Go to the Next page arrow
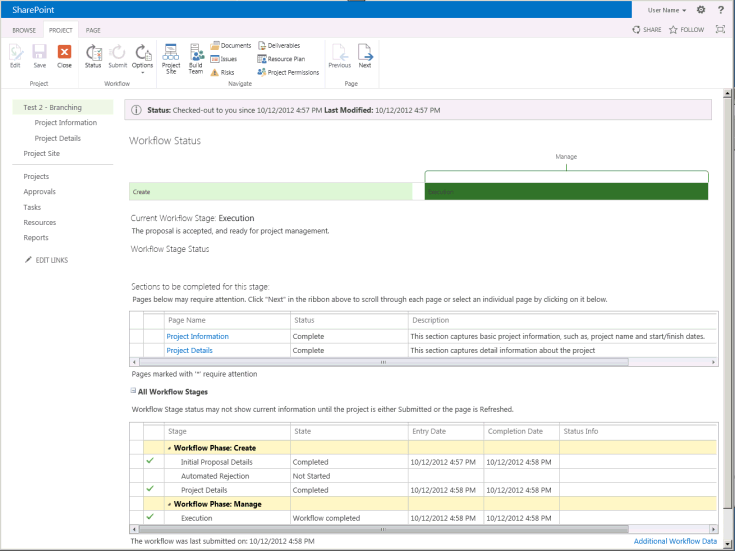Screen dimensions: 735x551 pyautogui.click(x=365, y=54)
